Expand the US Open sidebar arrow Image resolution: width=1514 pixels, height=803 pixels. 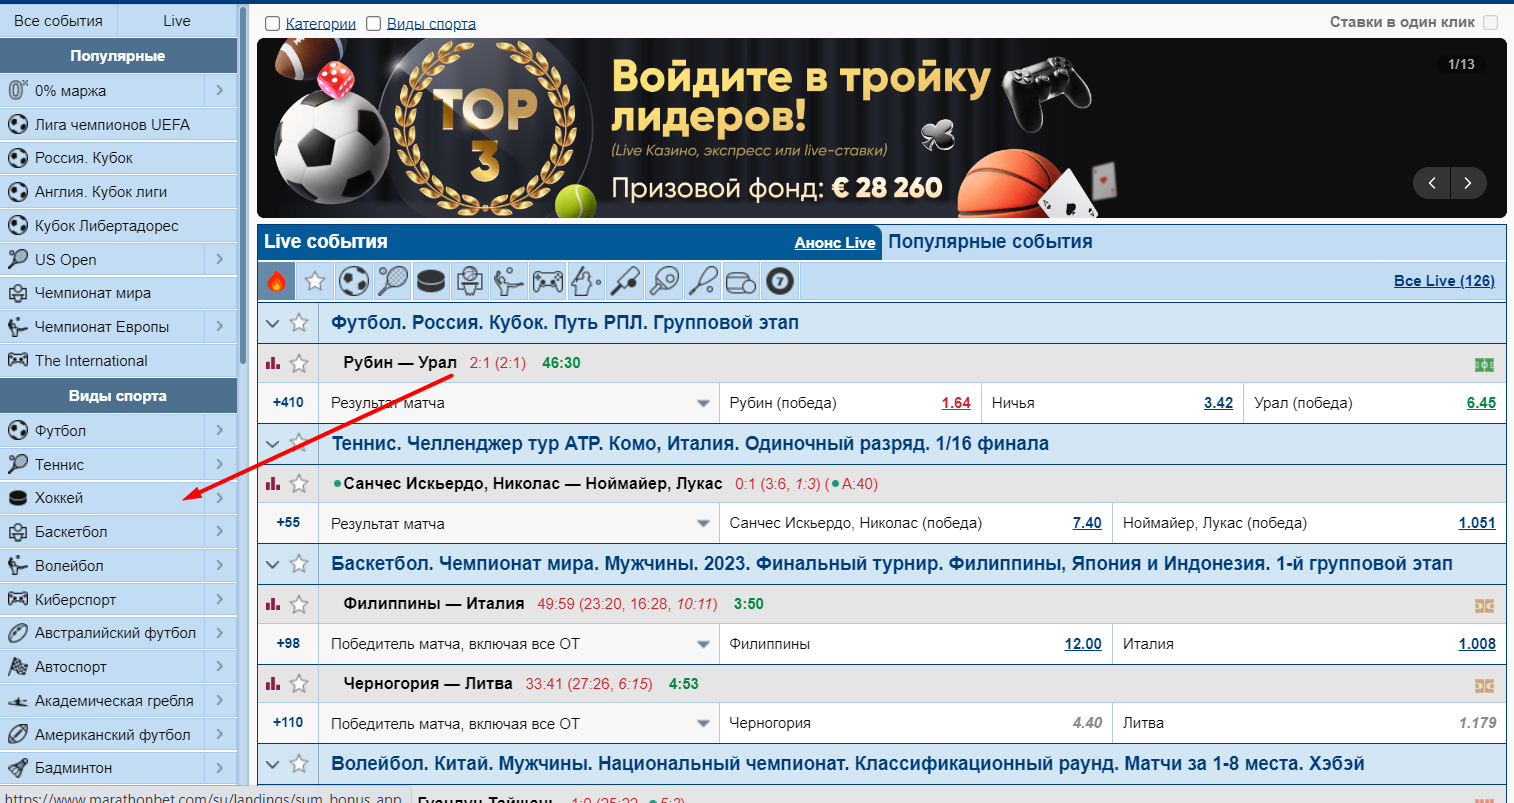pyautogui.click(x=220, y=259)
